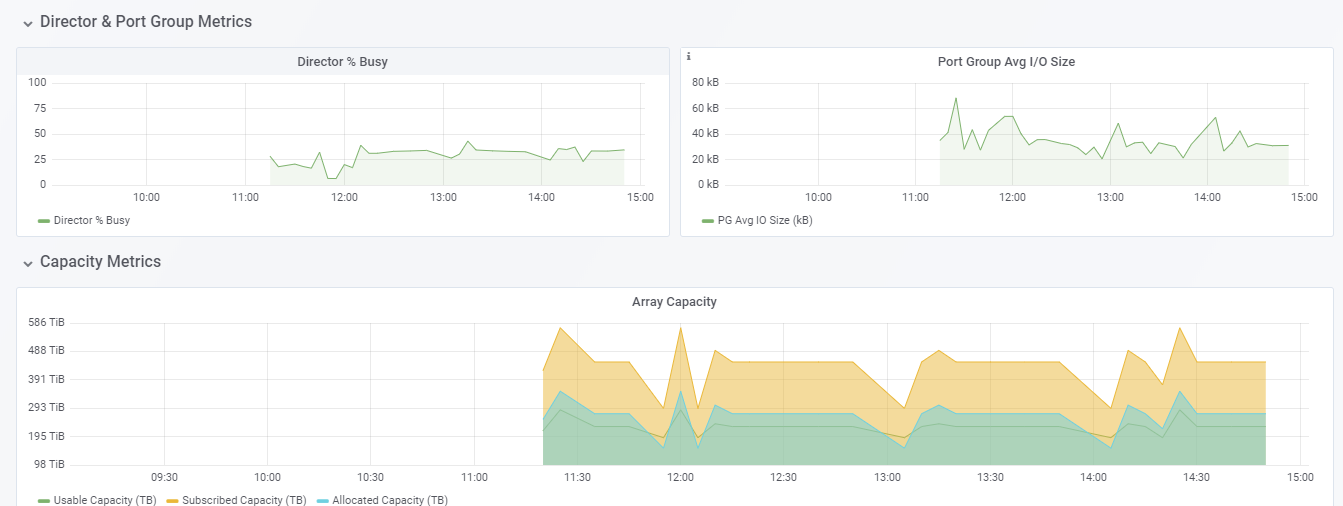Toggle the PG Avg IO Size (kB) legend series

(x=765, y=220)
